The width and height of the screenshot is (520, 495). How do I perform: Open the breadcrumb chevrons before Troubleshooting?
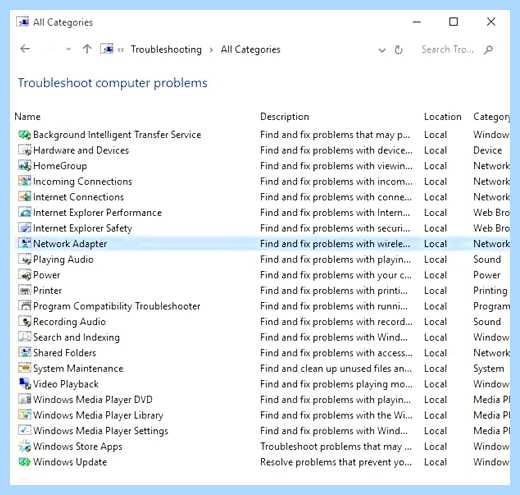tap(121, 50)
